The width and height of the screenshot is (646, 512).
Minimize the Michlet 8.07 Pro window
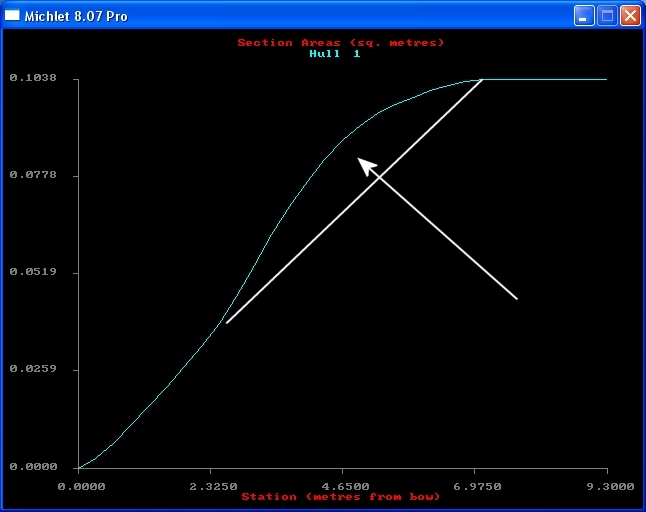coord(584,16)
